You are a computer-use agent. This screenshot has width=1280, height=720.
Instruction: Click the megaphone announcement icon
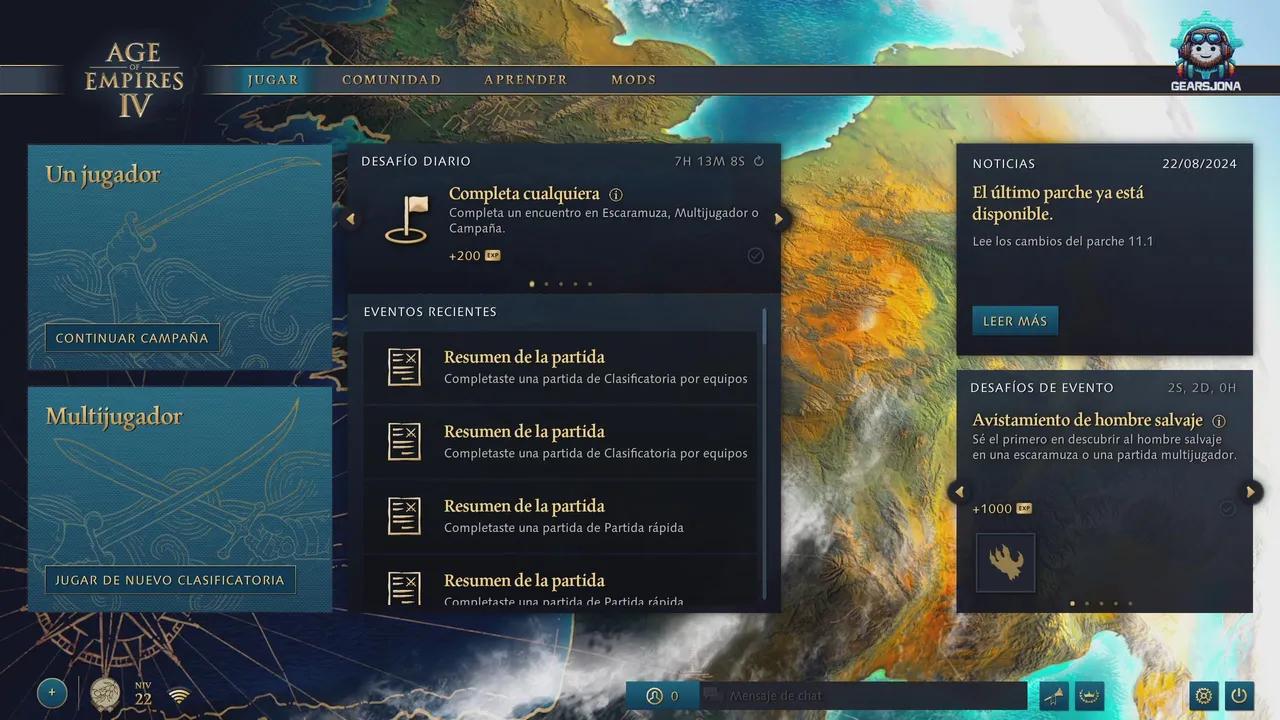pyautogui.click(x=1054, y=696)
